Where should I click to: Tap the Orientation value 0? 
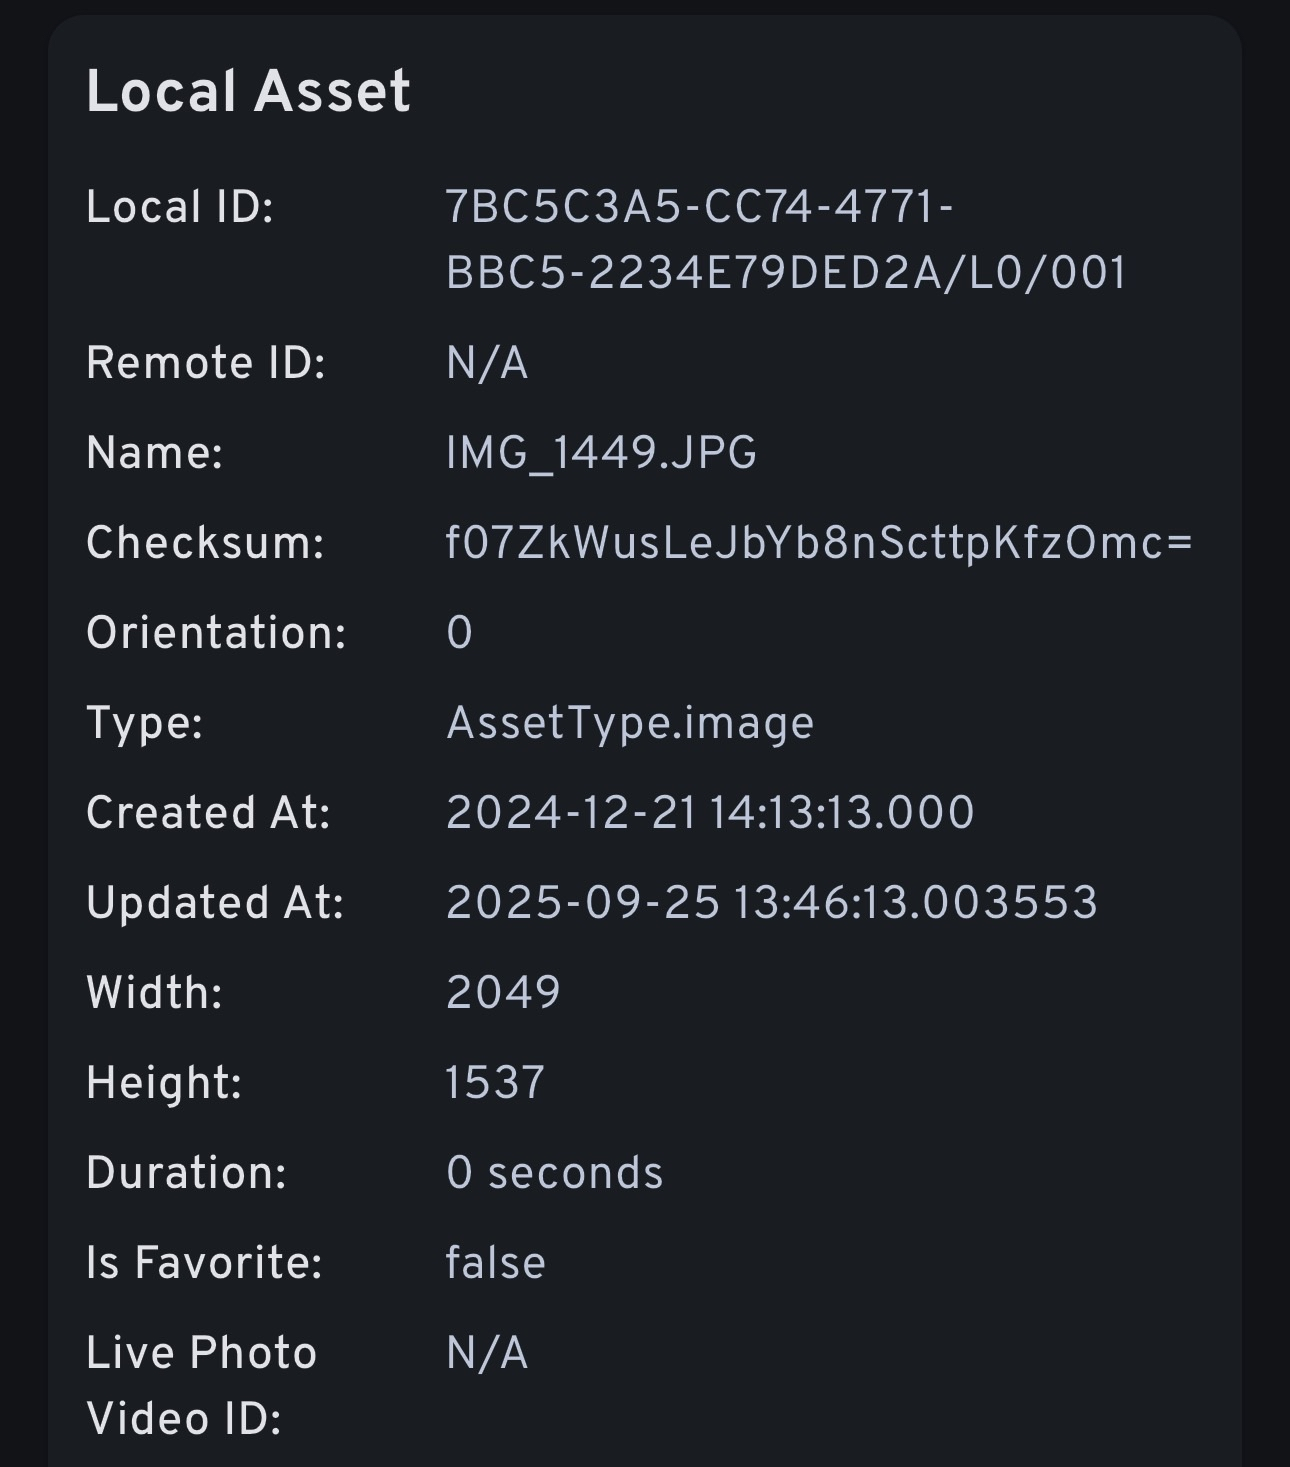click(x=459, y=633)
